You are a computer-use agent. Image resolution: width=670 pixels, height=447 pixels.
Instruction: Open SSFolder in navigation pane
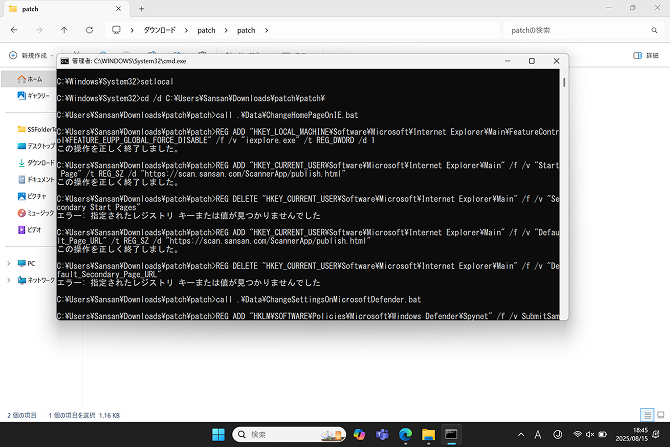point(36,129)
